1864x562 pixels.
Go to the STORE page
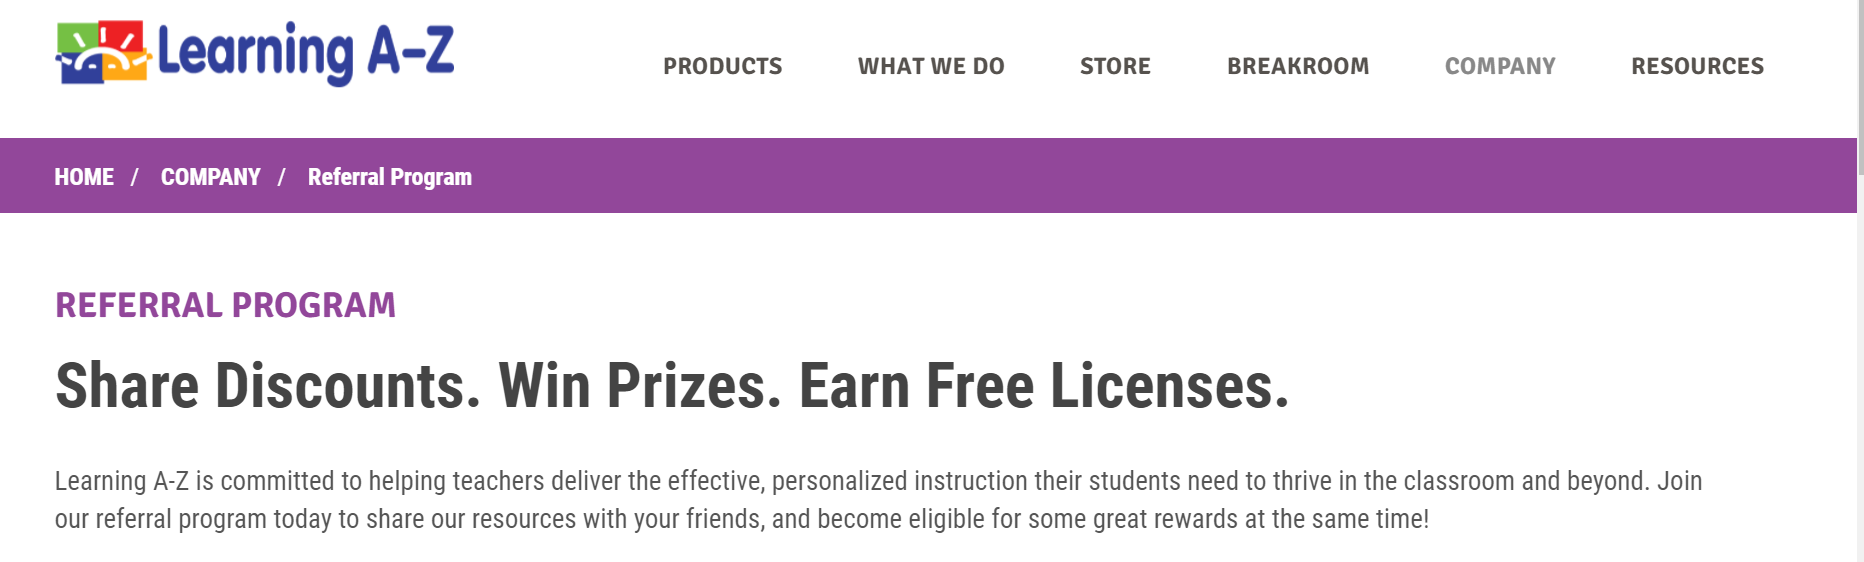pos(1115,67)
